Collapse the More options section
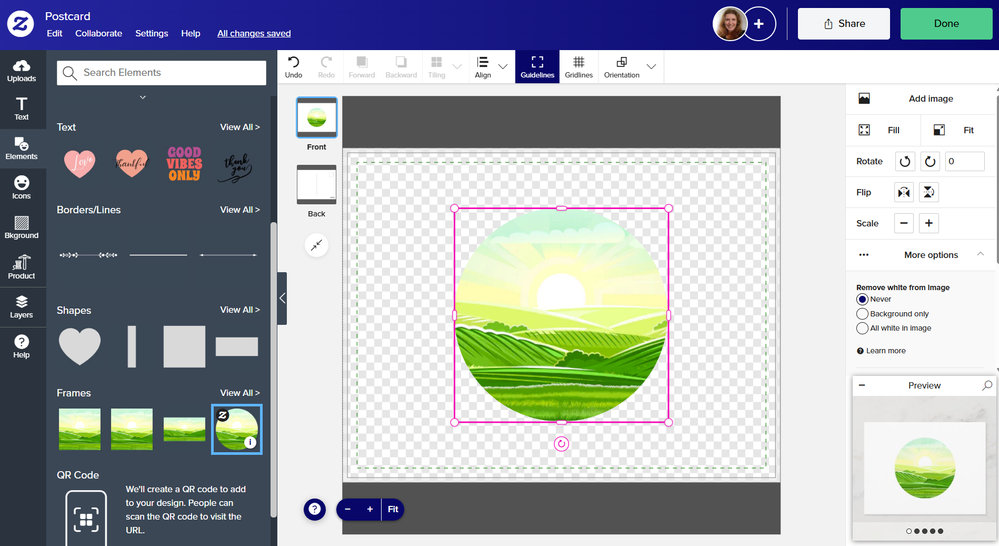Viewport: 999px width, 546px height. (x=981, y=255)
